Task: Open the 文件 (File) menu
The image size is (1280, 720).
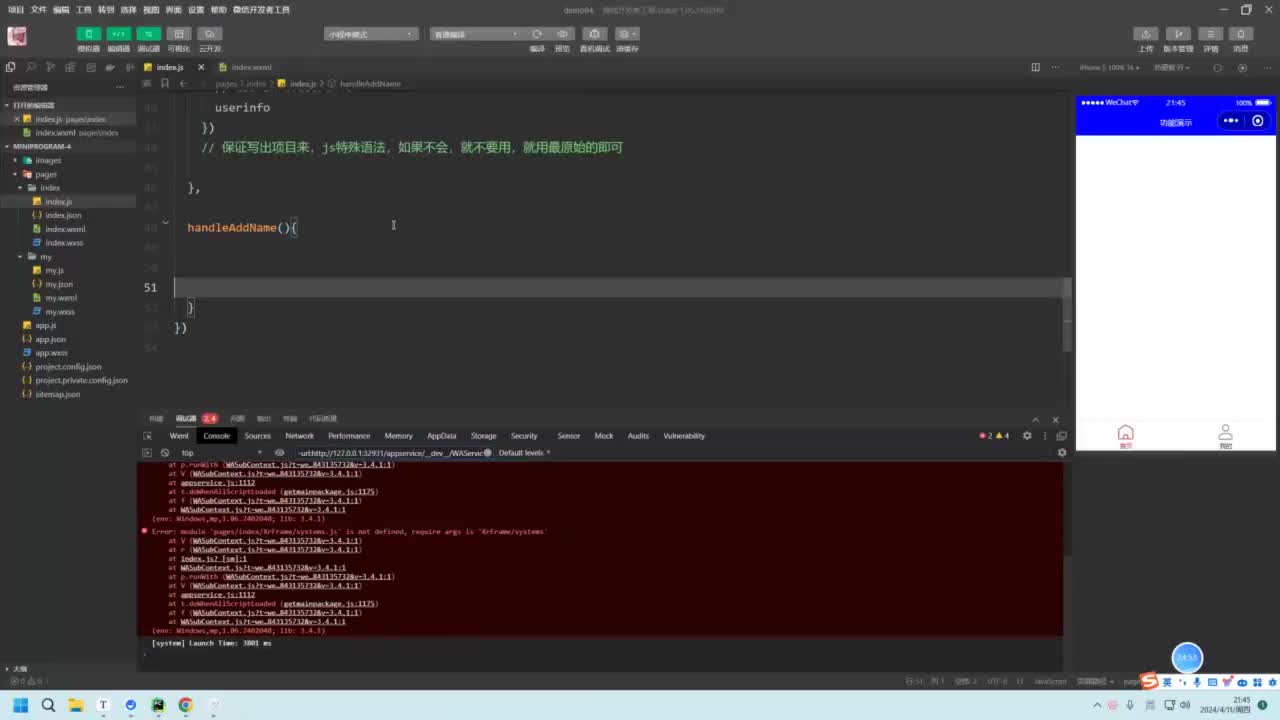Action: point(38,10)
